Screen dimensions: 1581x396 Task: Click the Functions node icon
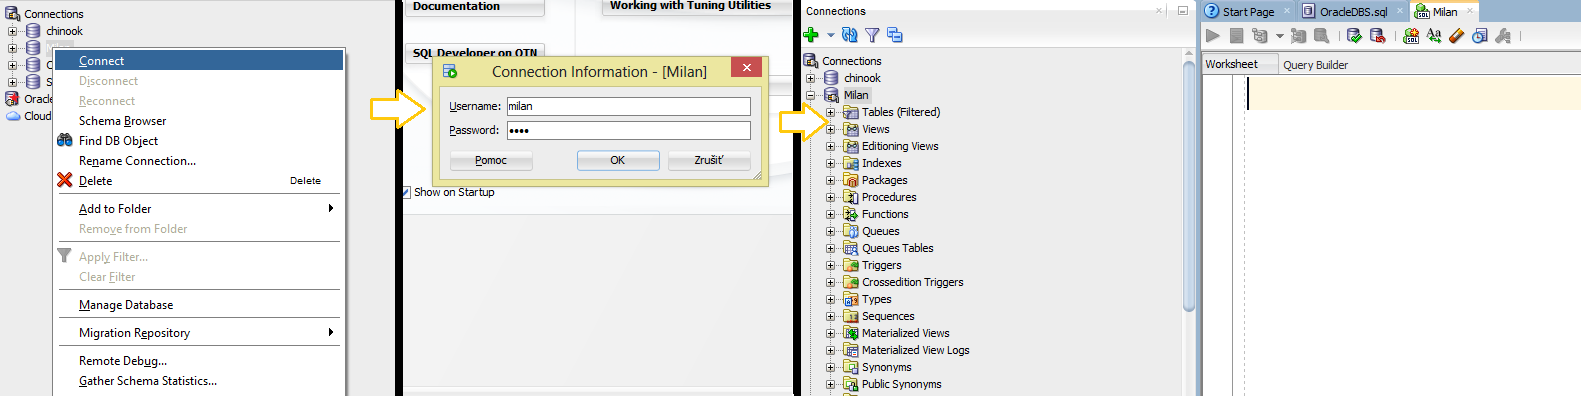(x=851, y=214)
